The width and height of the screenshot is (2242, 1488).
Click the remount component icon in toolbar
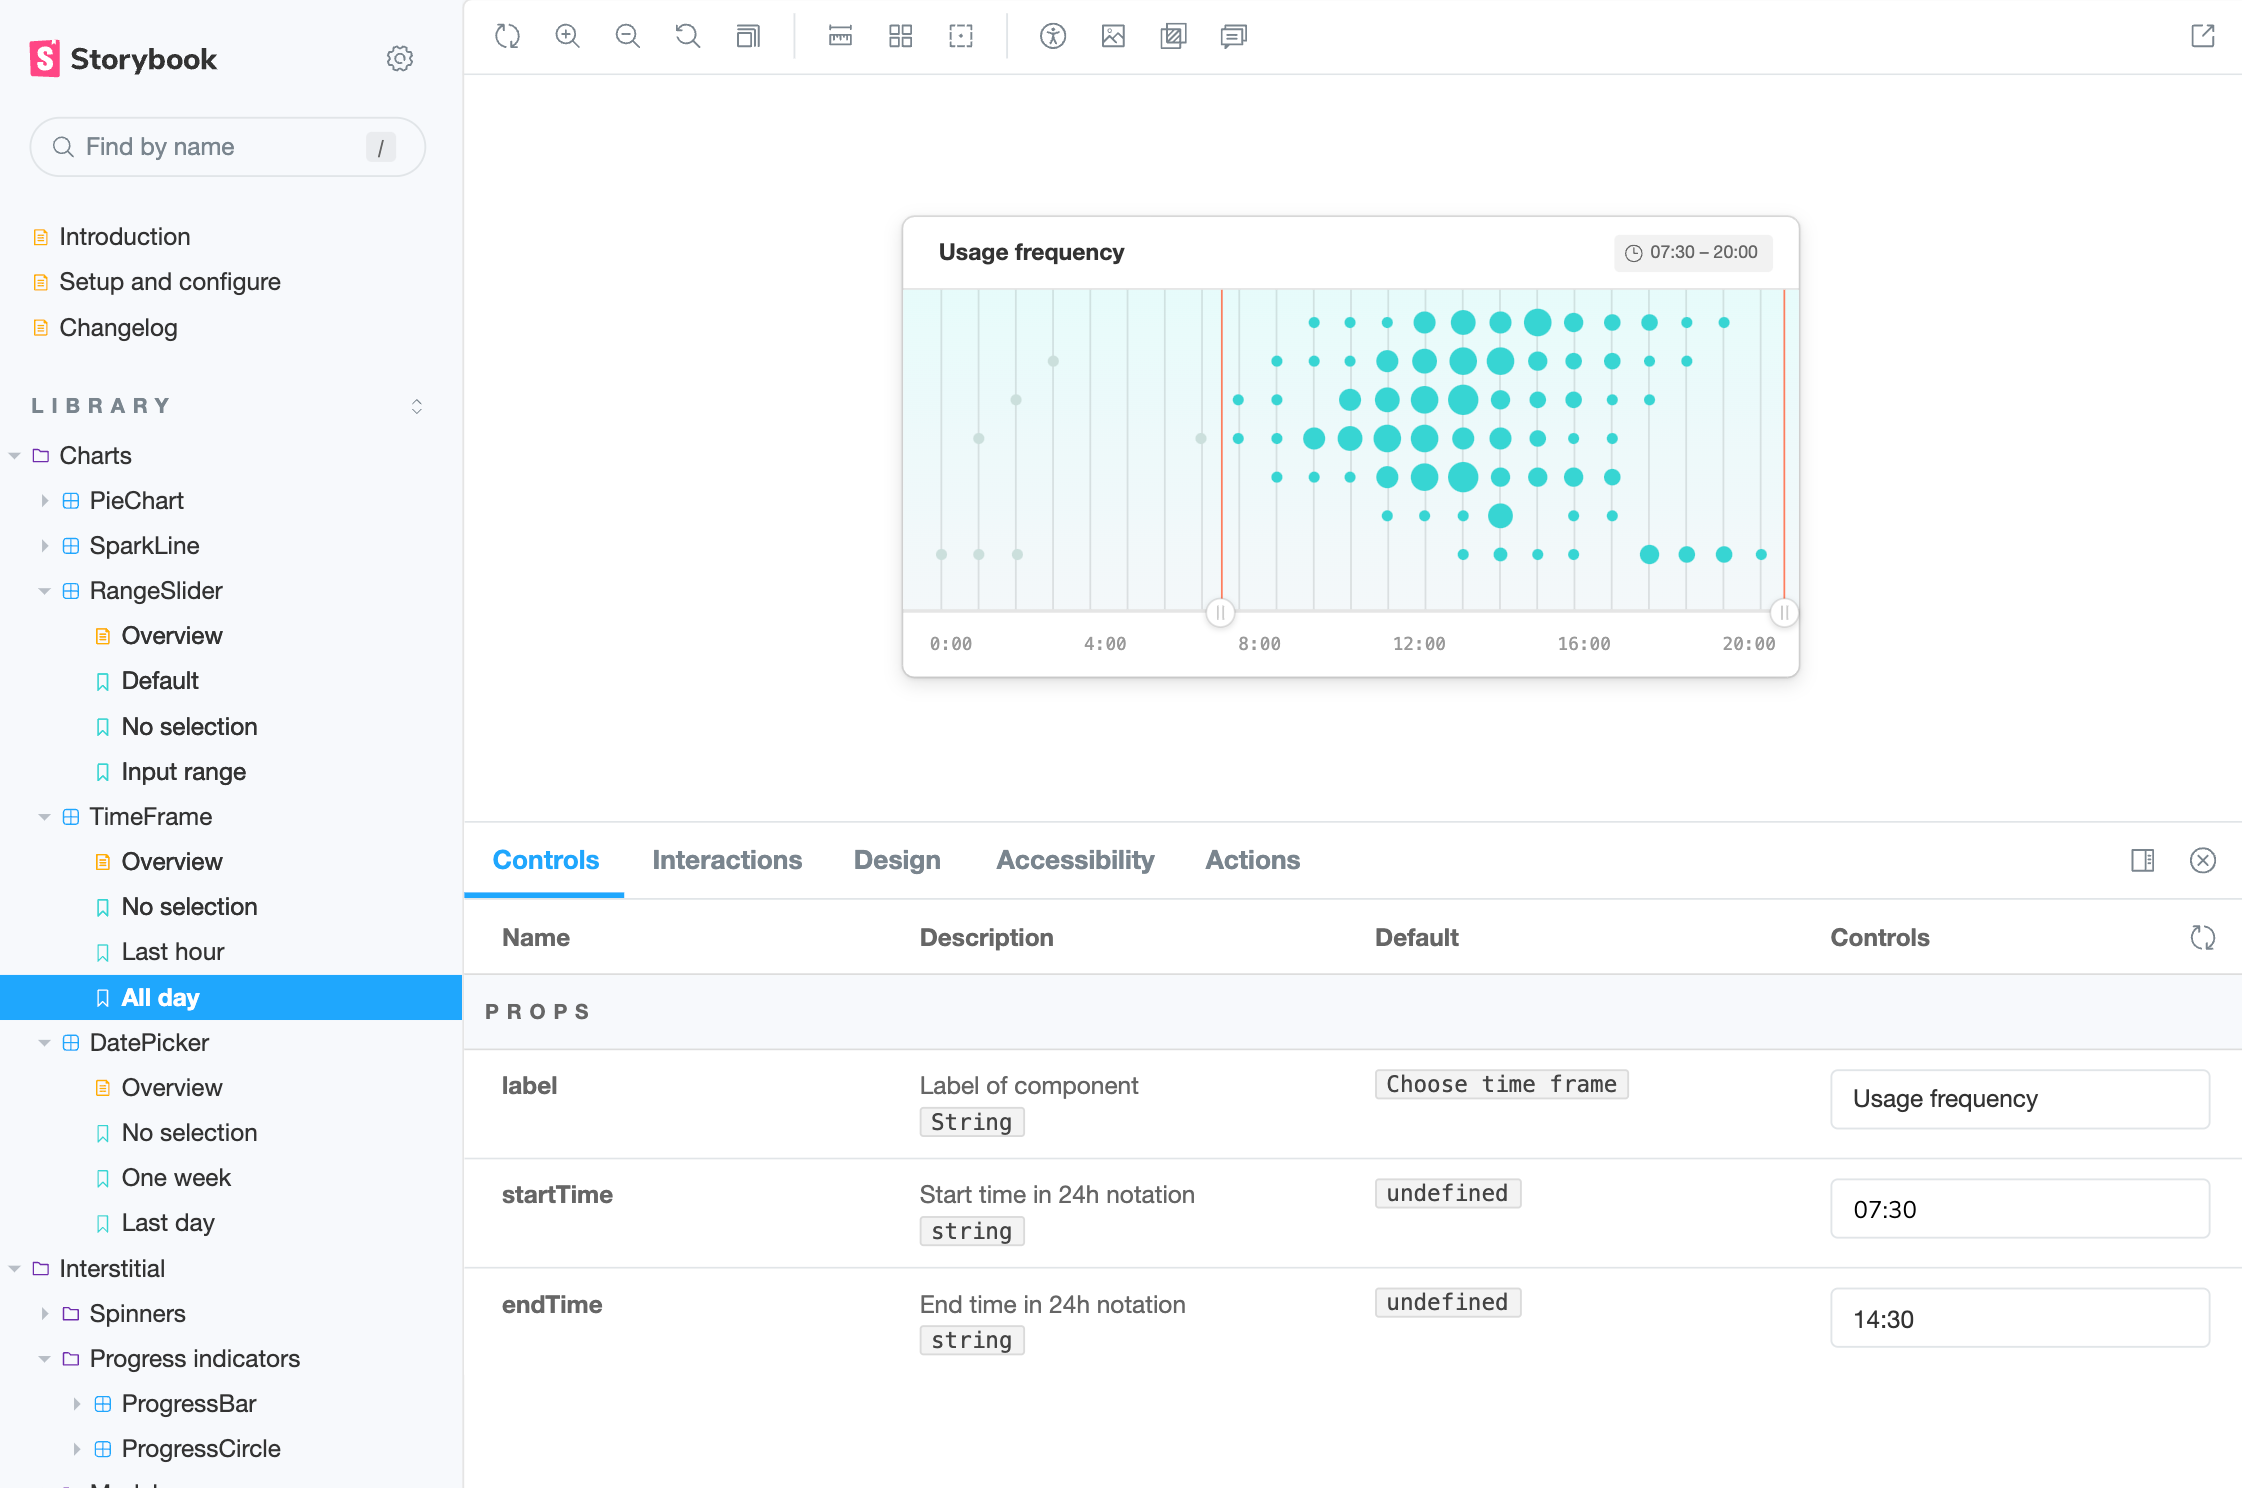pyautogui.click(x=507, y=37)
